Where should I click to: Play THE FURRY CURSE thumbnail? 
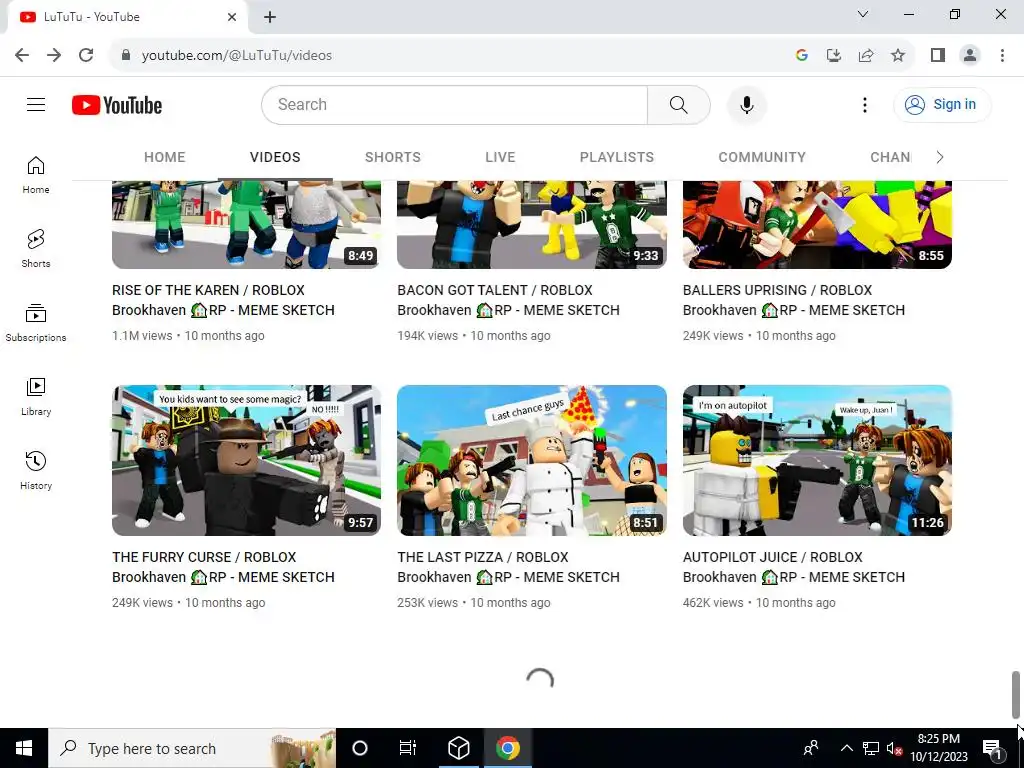pyautogui.click(x=246, y=460)
